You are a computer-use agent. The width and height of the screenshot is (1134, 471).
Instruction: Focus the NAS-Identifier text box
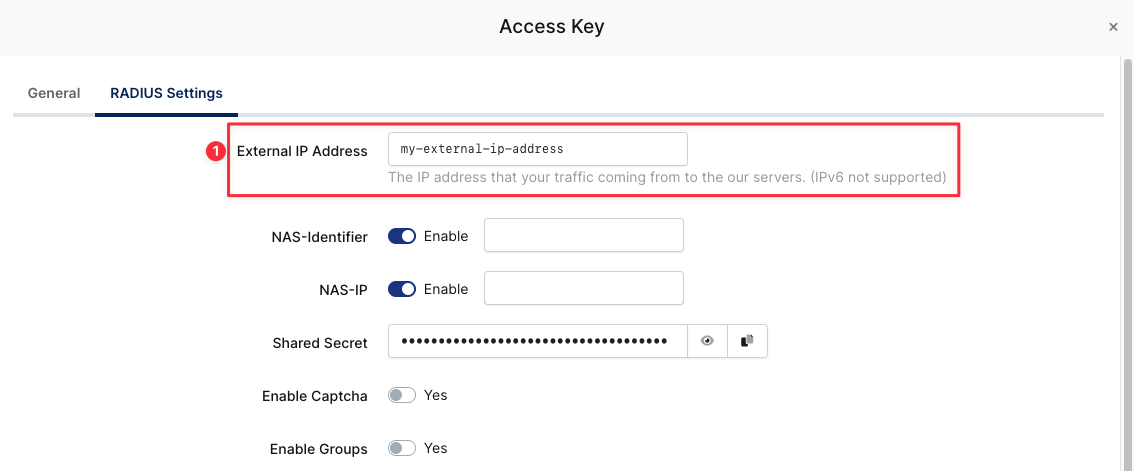(x=583, y=237)
